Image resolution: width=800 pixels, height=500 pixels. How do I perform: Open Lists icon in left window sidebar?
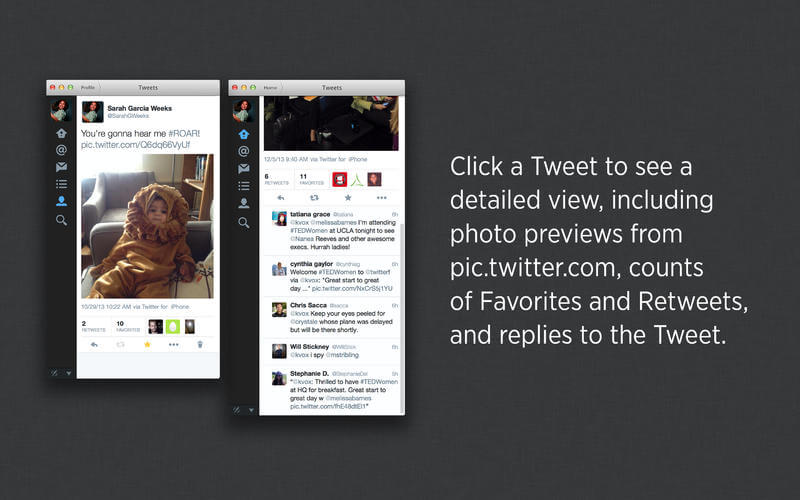click(61, 184)
